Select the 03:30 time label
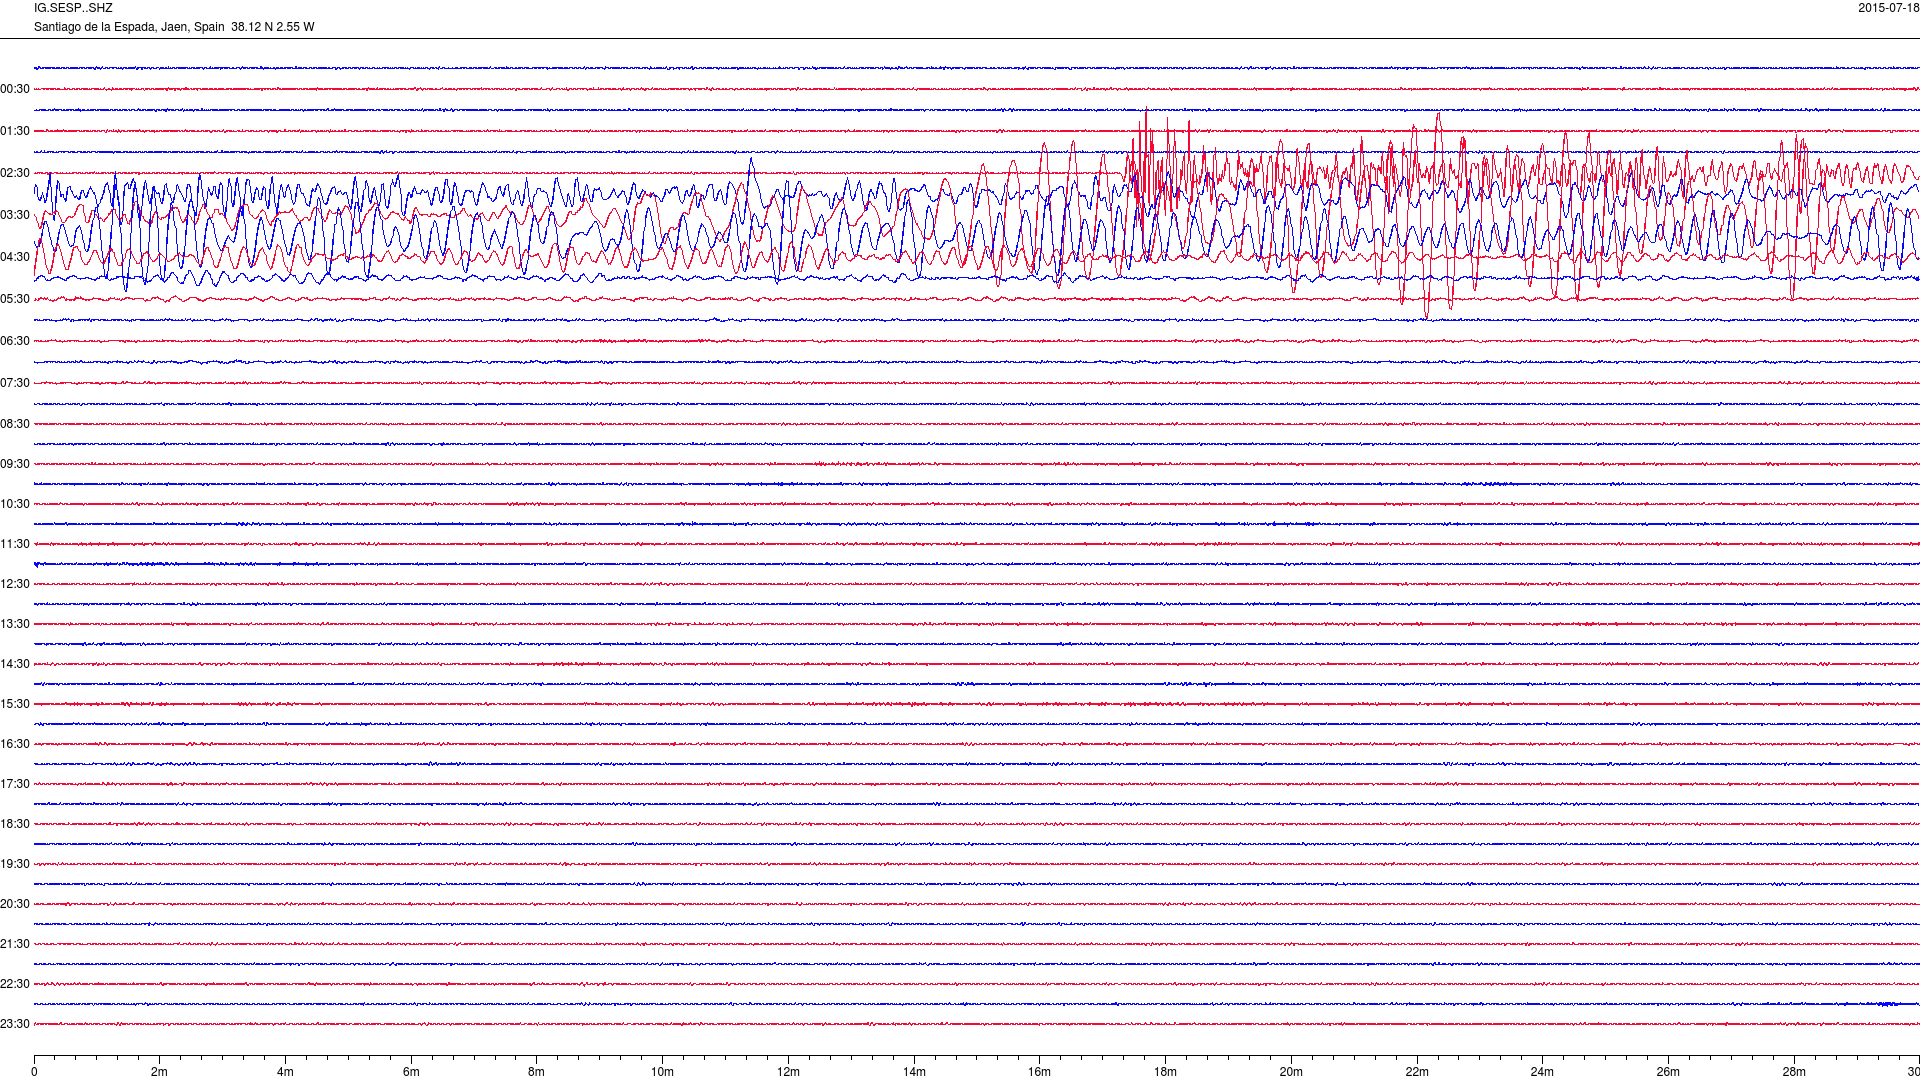Viewport: 1920px width, 1080px height. 15,215
